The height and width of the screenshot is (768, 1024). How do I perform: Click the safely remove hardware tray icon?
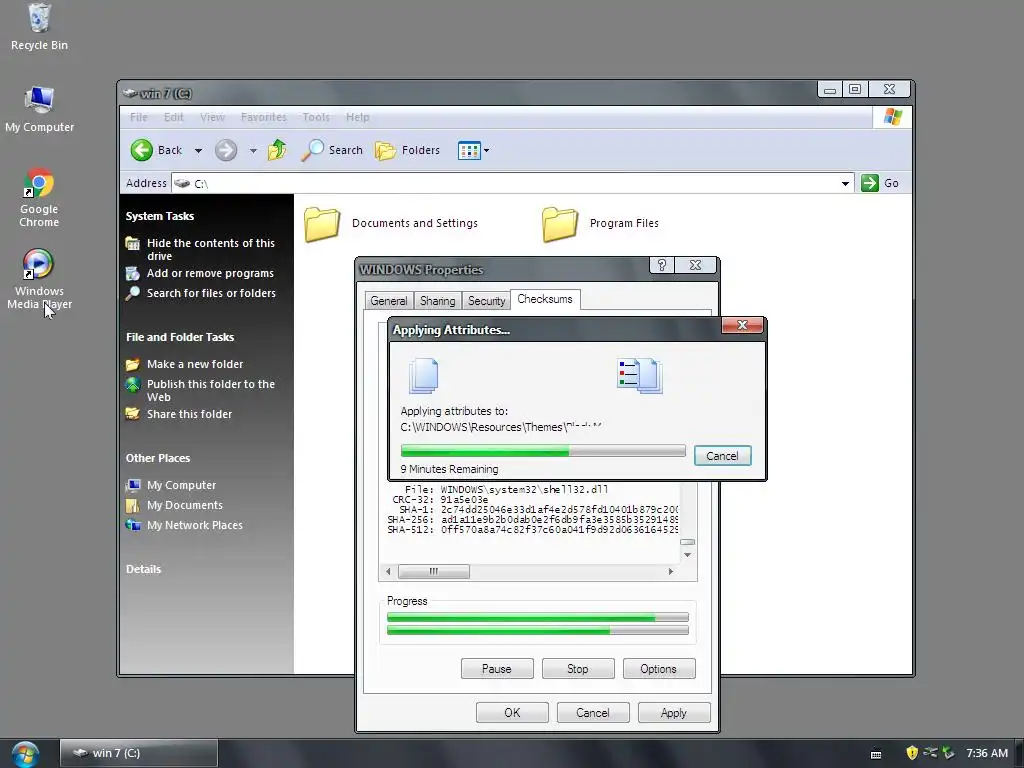pos(948,753)
